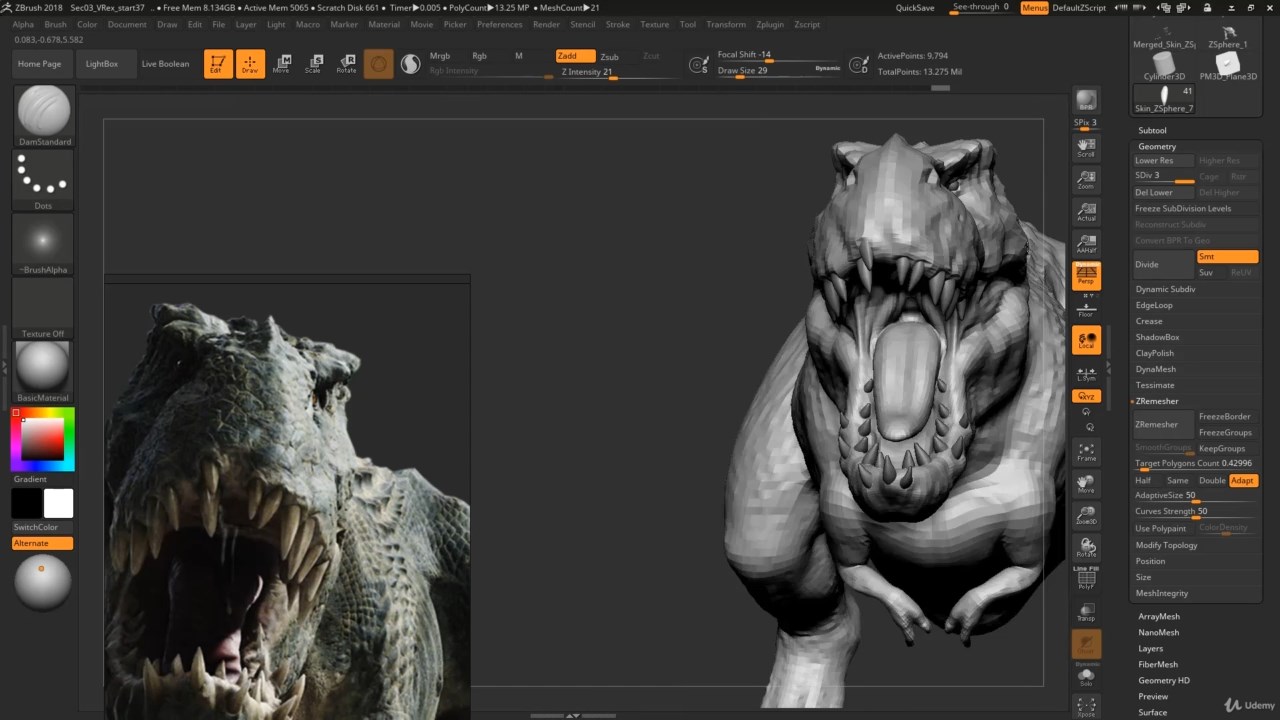The width and height of the screenshot is (1280, 720).
Task: Expand the Subtool palette
Action: tap(1152, 130)
